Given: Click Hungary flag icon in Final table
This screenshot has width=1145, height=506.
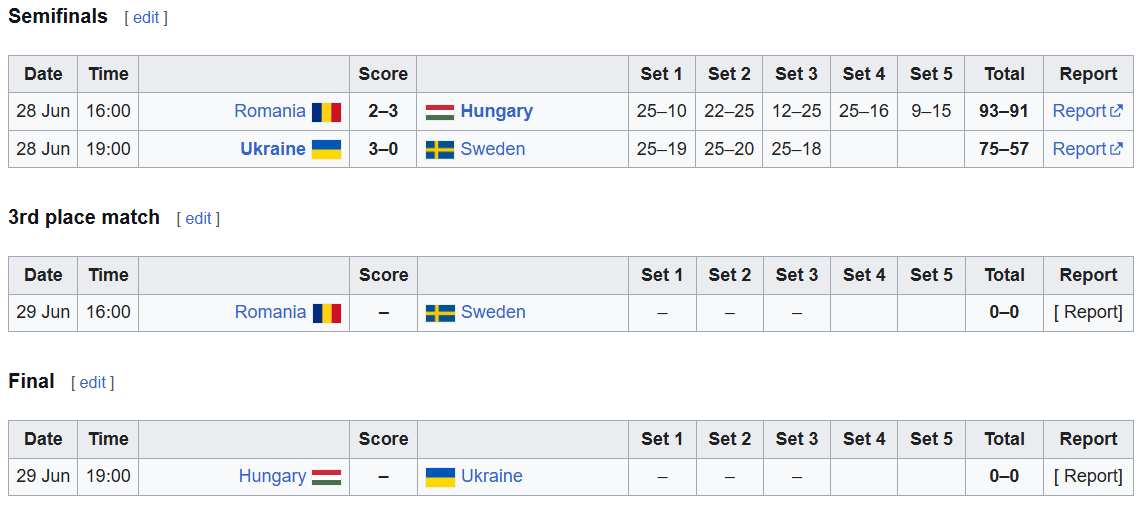Looking at the screenshot, I should click(327, 477).
